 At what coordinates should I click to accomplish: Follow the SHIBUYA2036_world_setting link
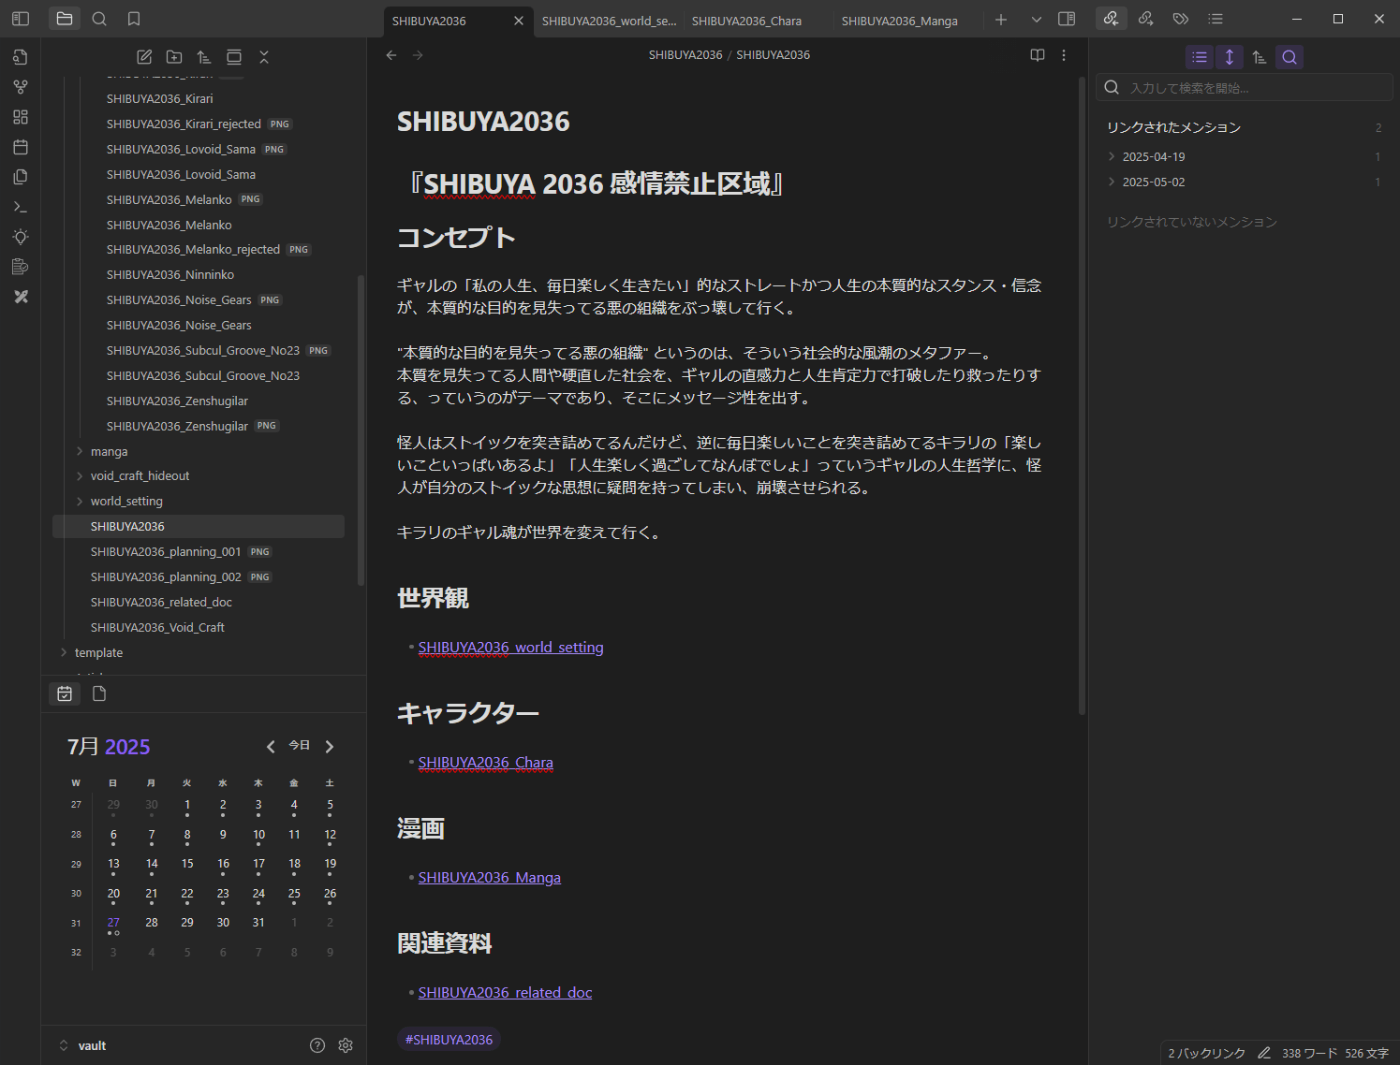point(511,647)
